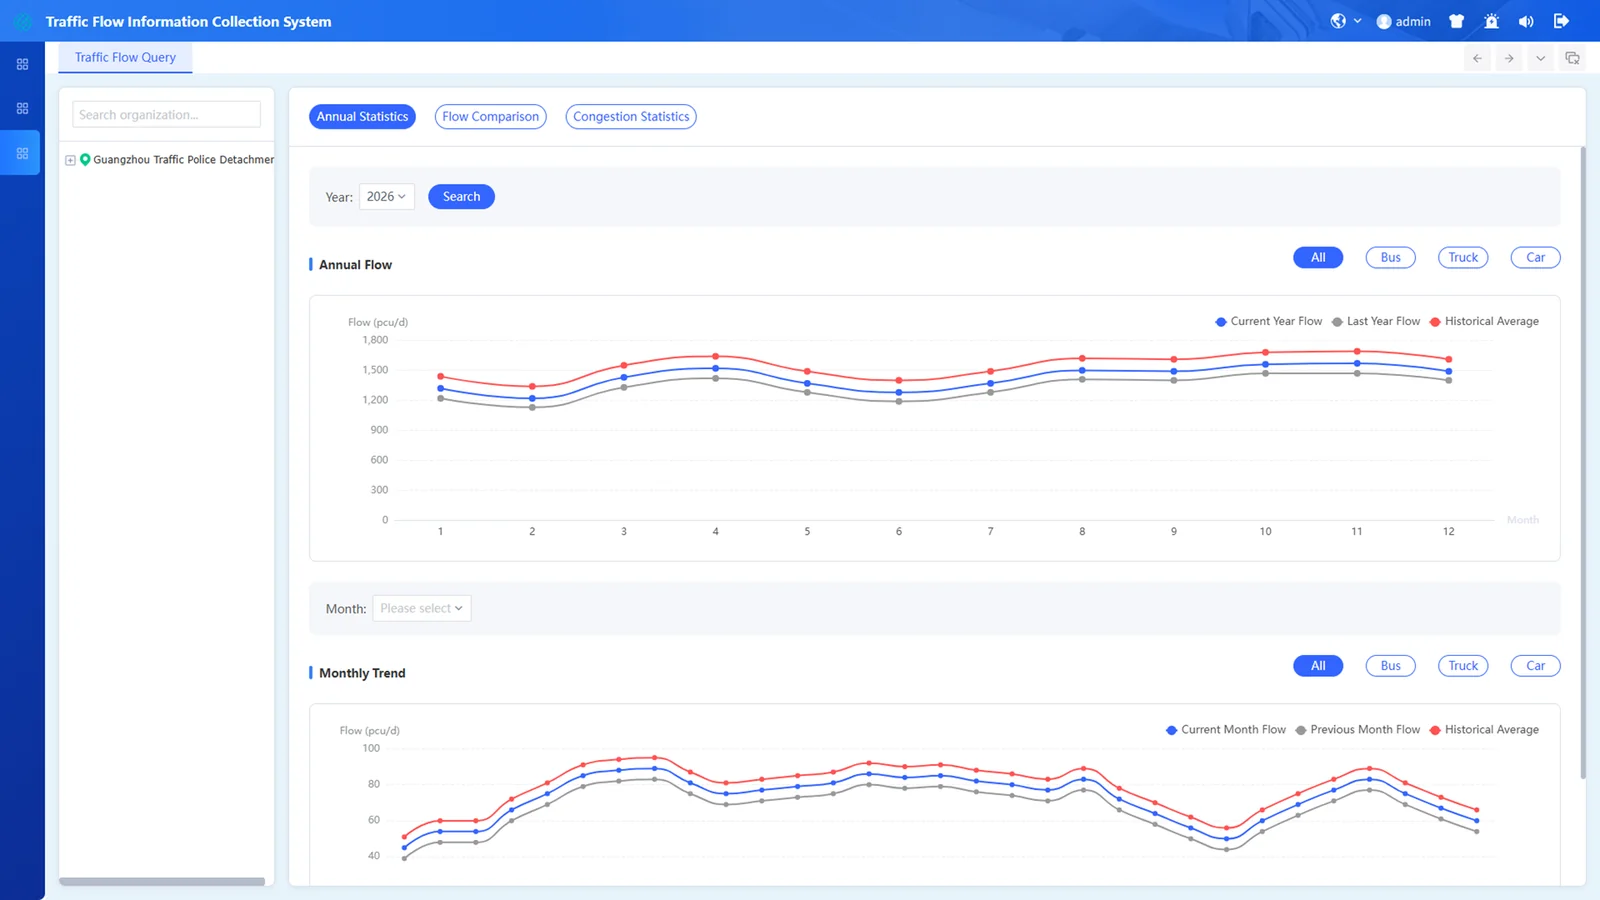Go to next tab with right arrow
This screenshot has width=1600, height=900.
[x=1509, y=58]
